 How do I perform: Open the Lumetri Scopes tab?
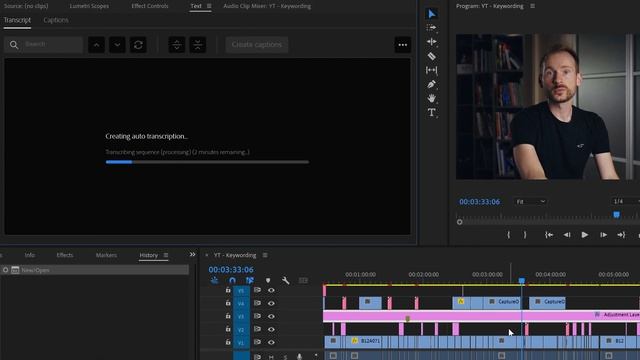(x=89, y=6)
